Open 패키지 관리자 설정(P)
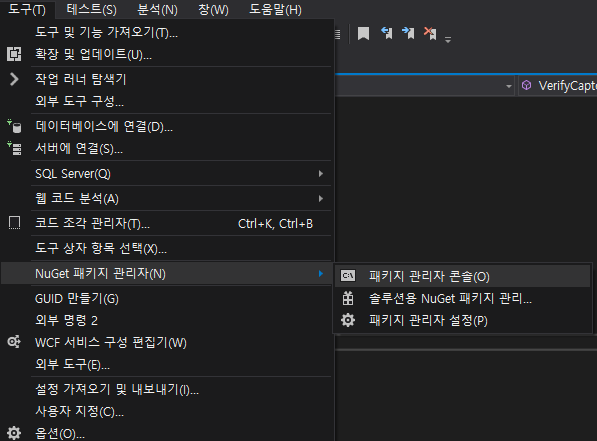 463,320
